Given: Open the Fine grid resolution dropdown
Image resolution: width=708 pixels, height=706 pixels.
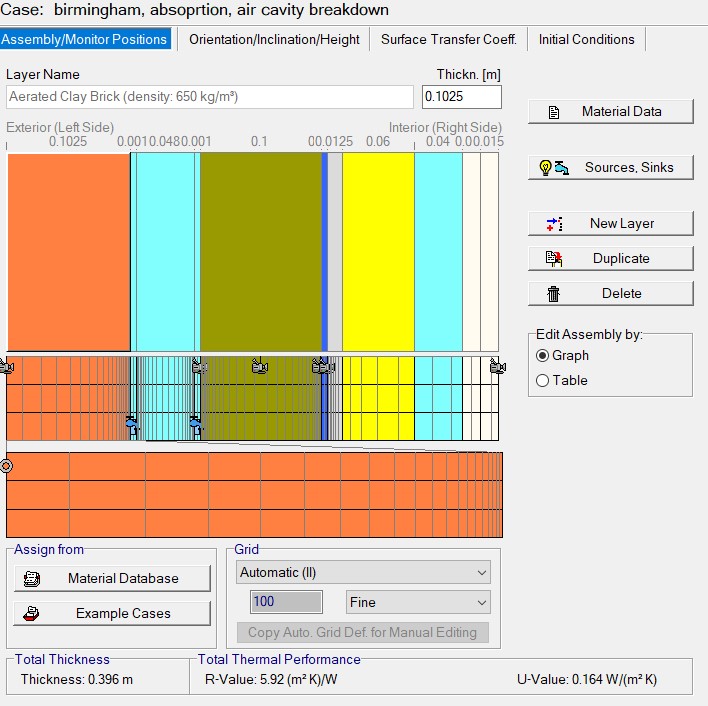Looking at the screenshot, I should coord(417,602).
